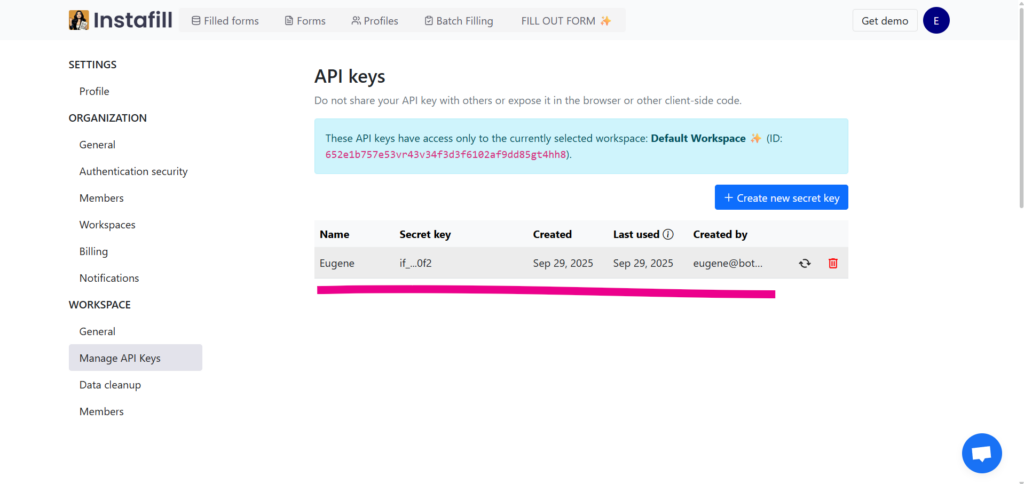Create a new secret key
This screenshot has height=484, width=1024.
781,198
